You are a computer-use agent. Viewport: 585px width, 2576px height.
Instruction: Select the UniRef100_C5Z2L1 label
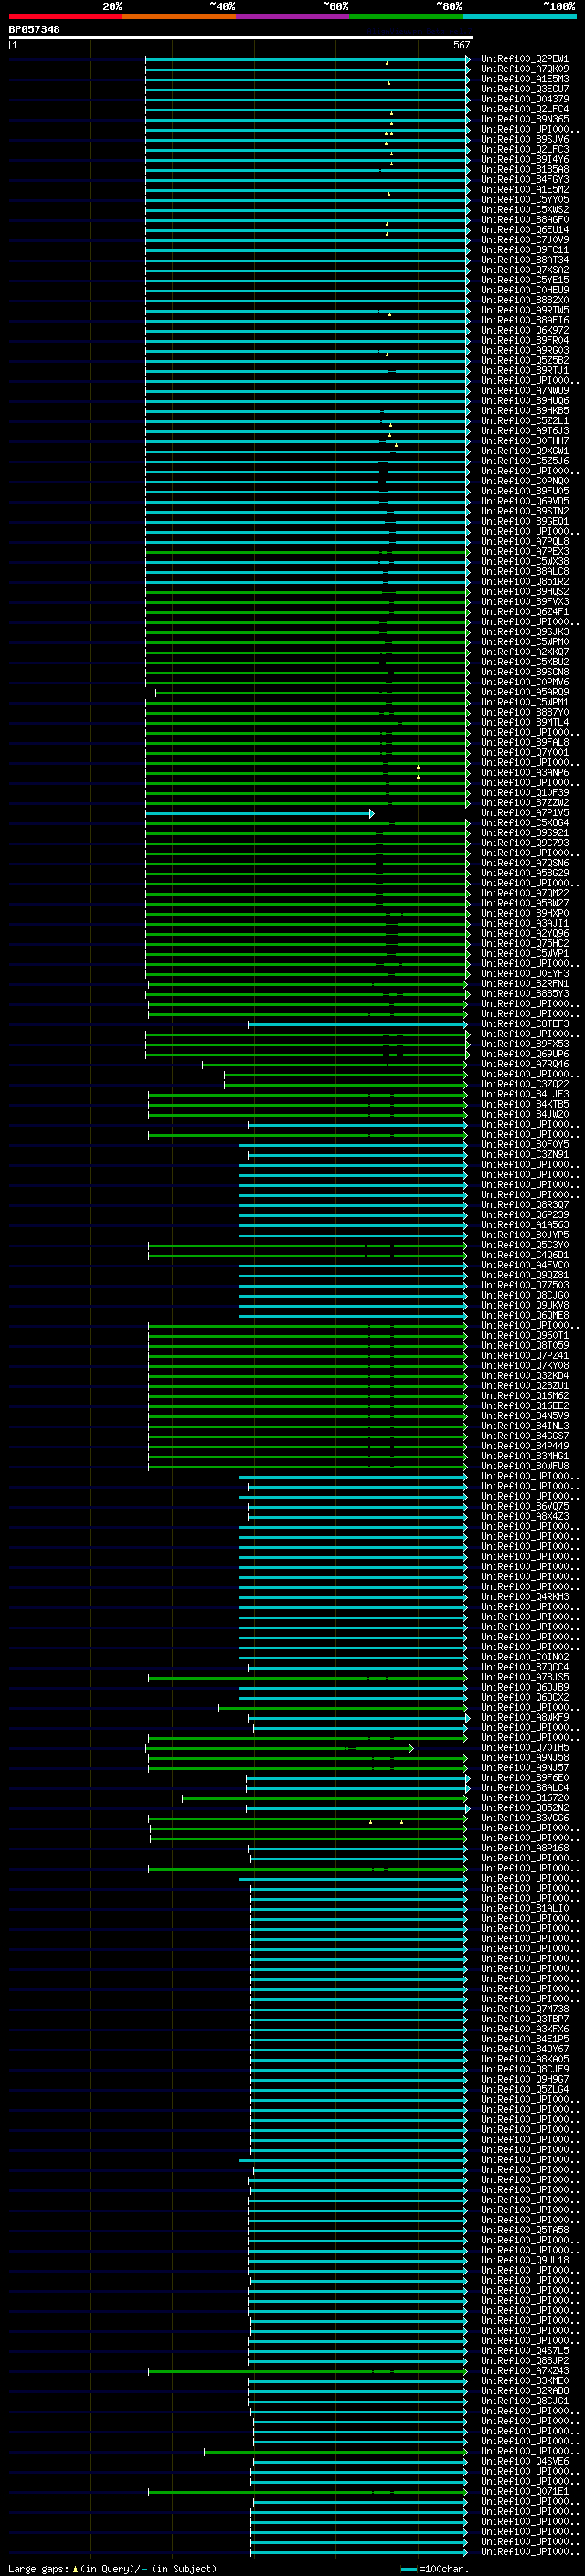524,421
